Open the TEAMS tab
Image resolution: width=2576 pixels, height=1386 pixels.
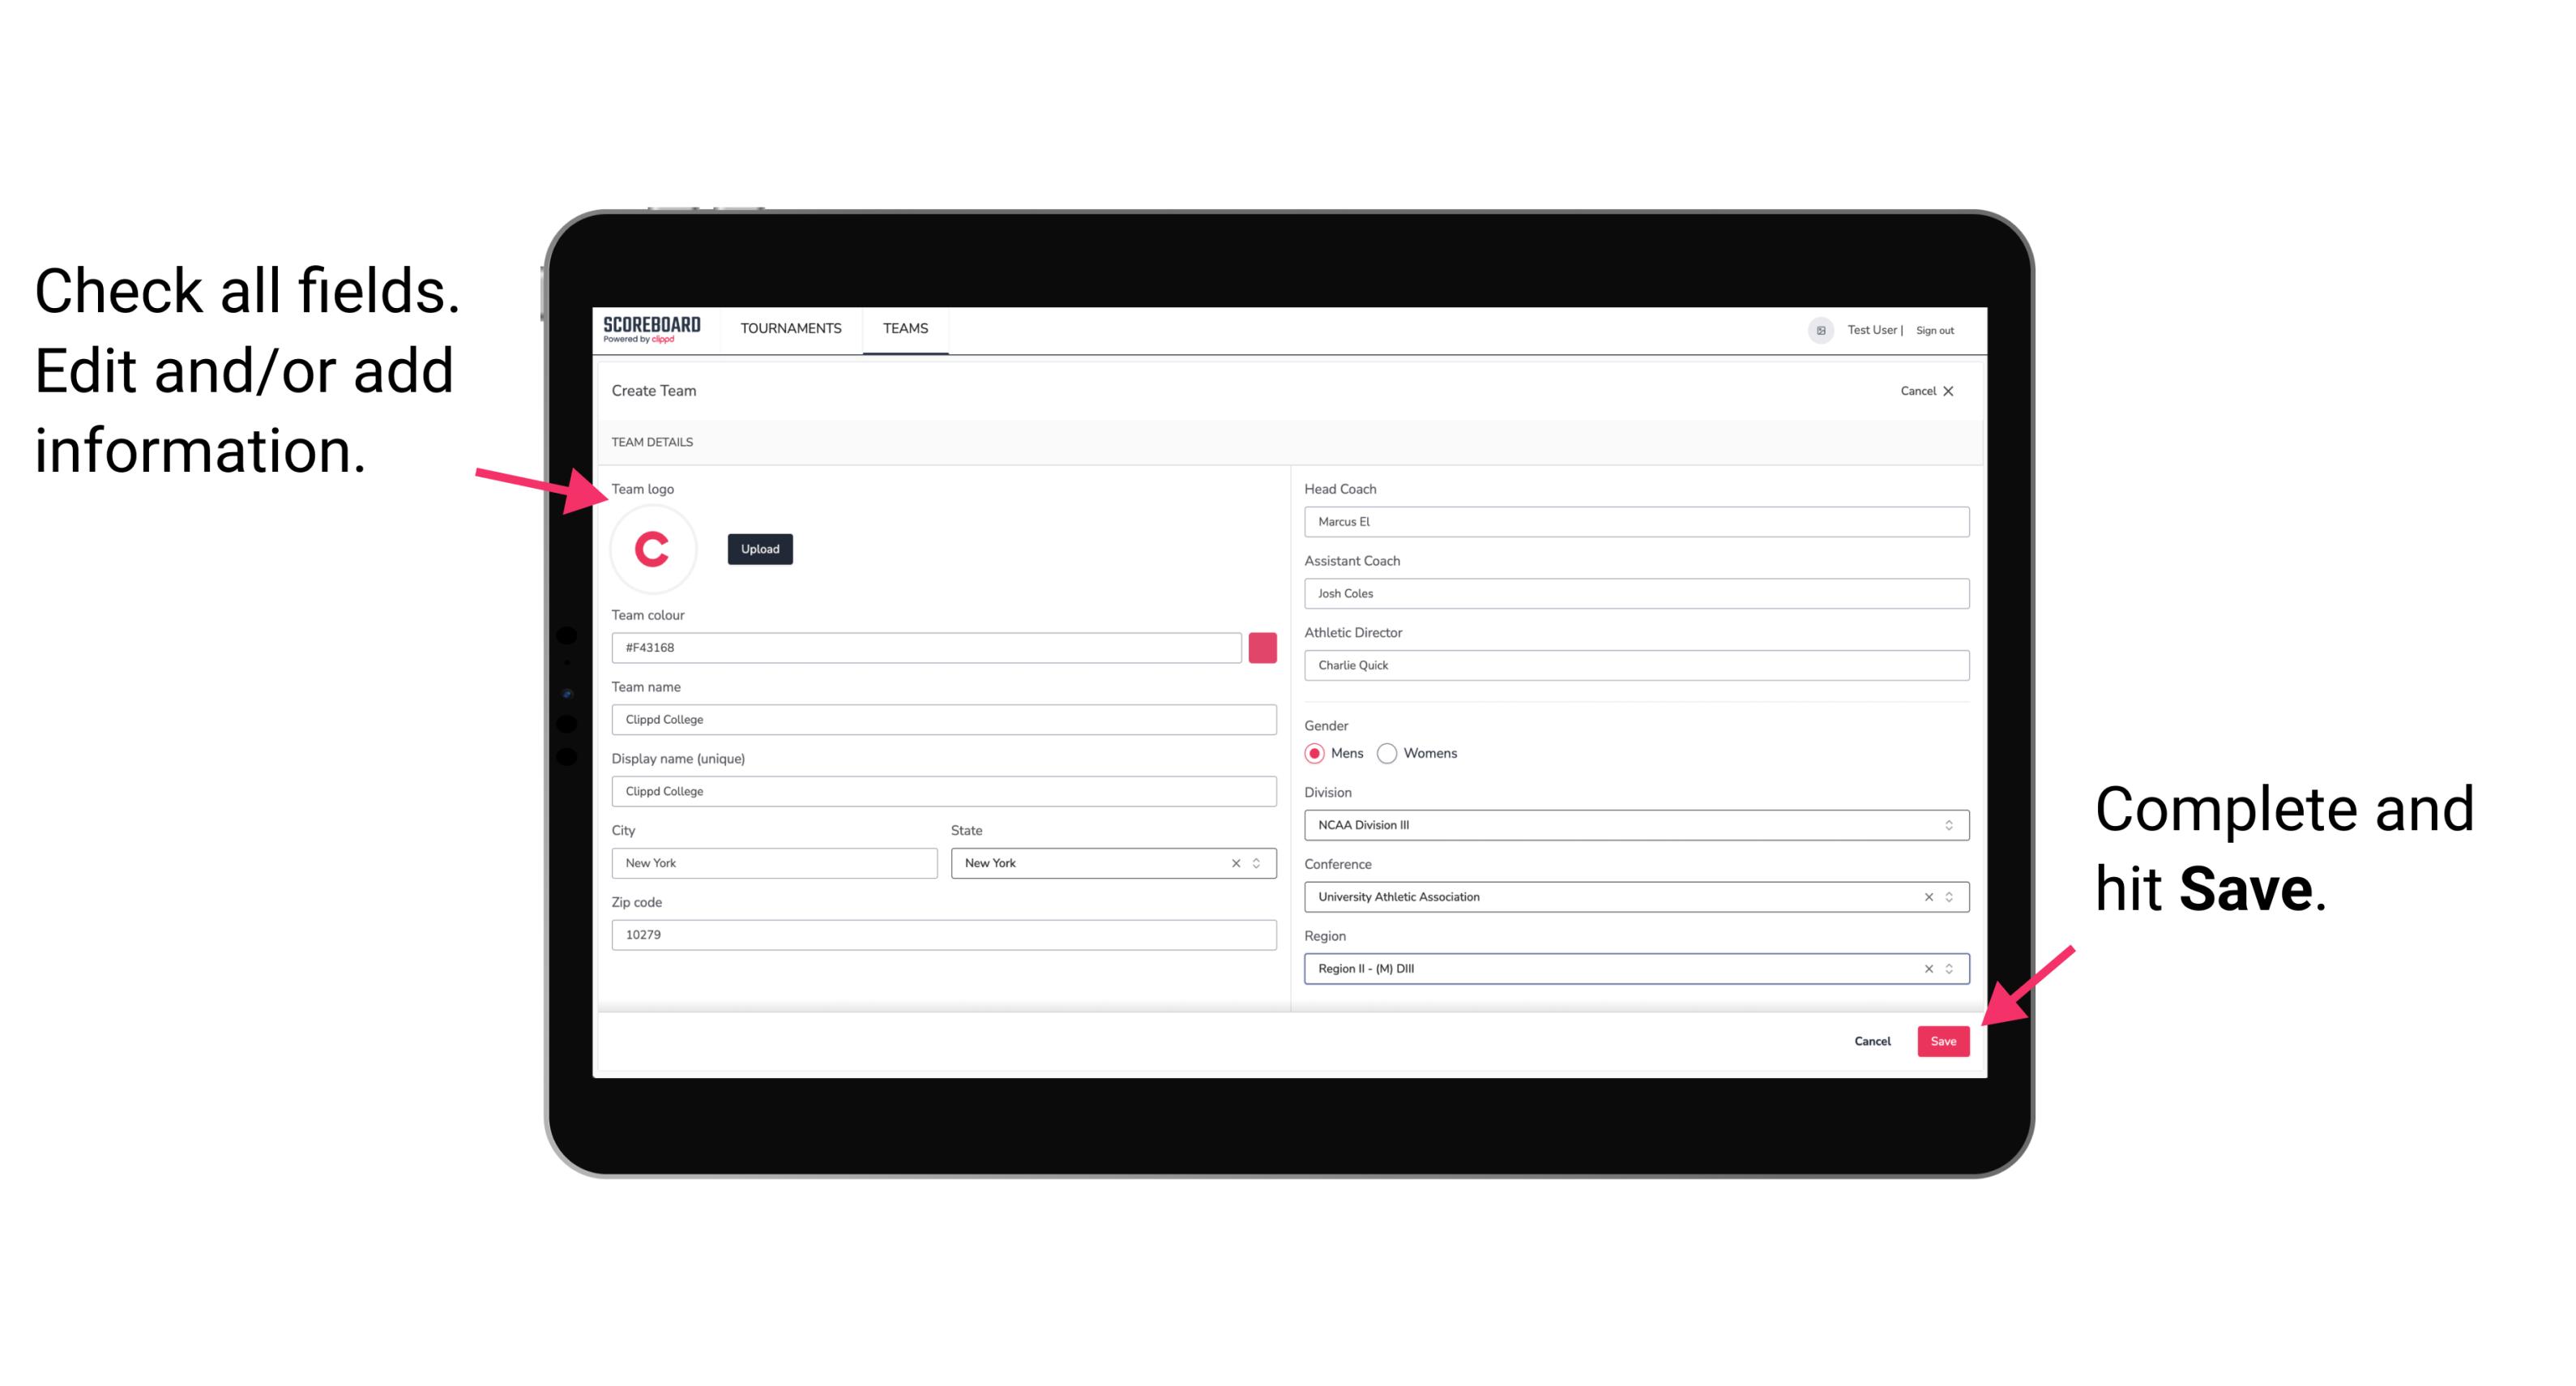point(904,329)
